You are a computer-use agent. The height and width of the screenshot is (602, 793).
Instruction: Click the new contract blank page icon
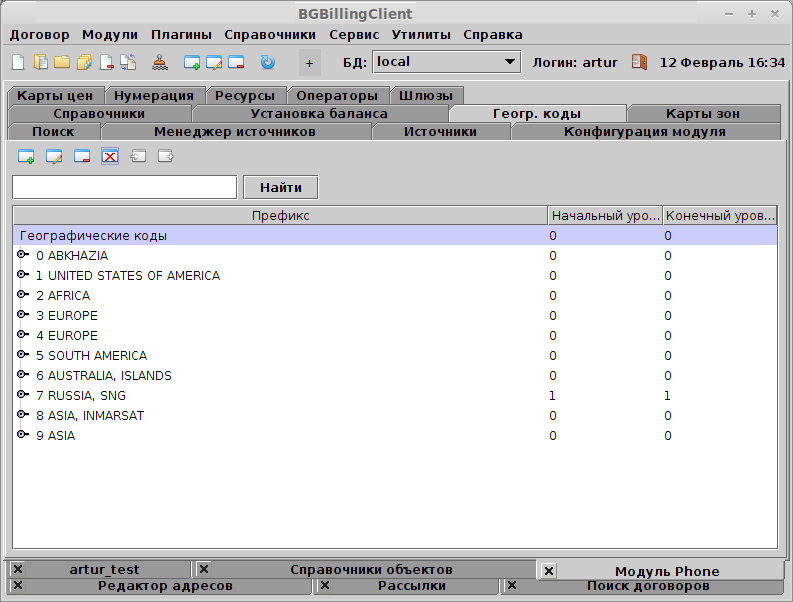(17, 62)
